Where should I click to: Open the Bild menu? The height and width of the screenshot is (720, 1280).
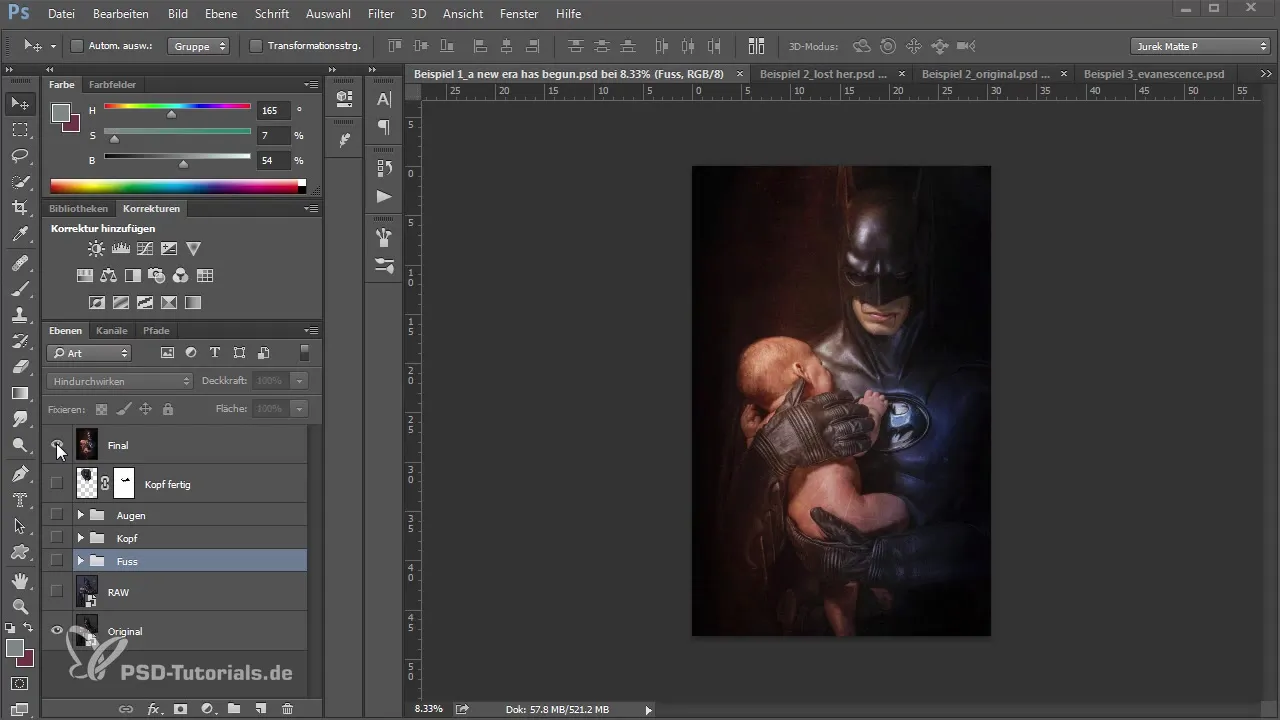coord(178,14)
